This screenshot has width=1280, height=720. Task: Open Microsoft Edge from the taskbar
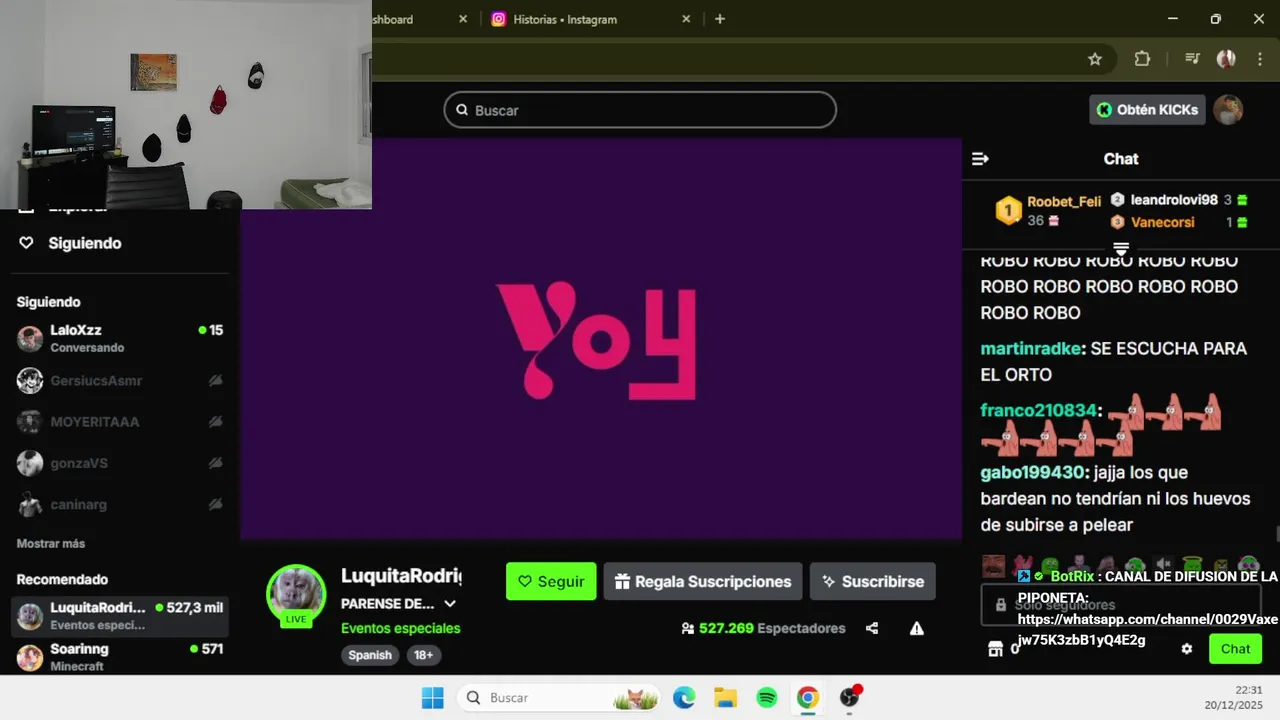(684, 698)
